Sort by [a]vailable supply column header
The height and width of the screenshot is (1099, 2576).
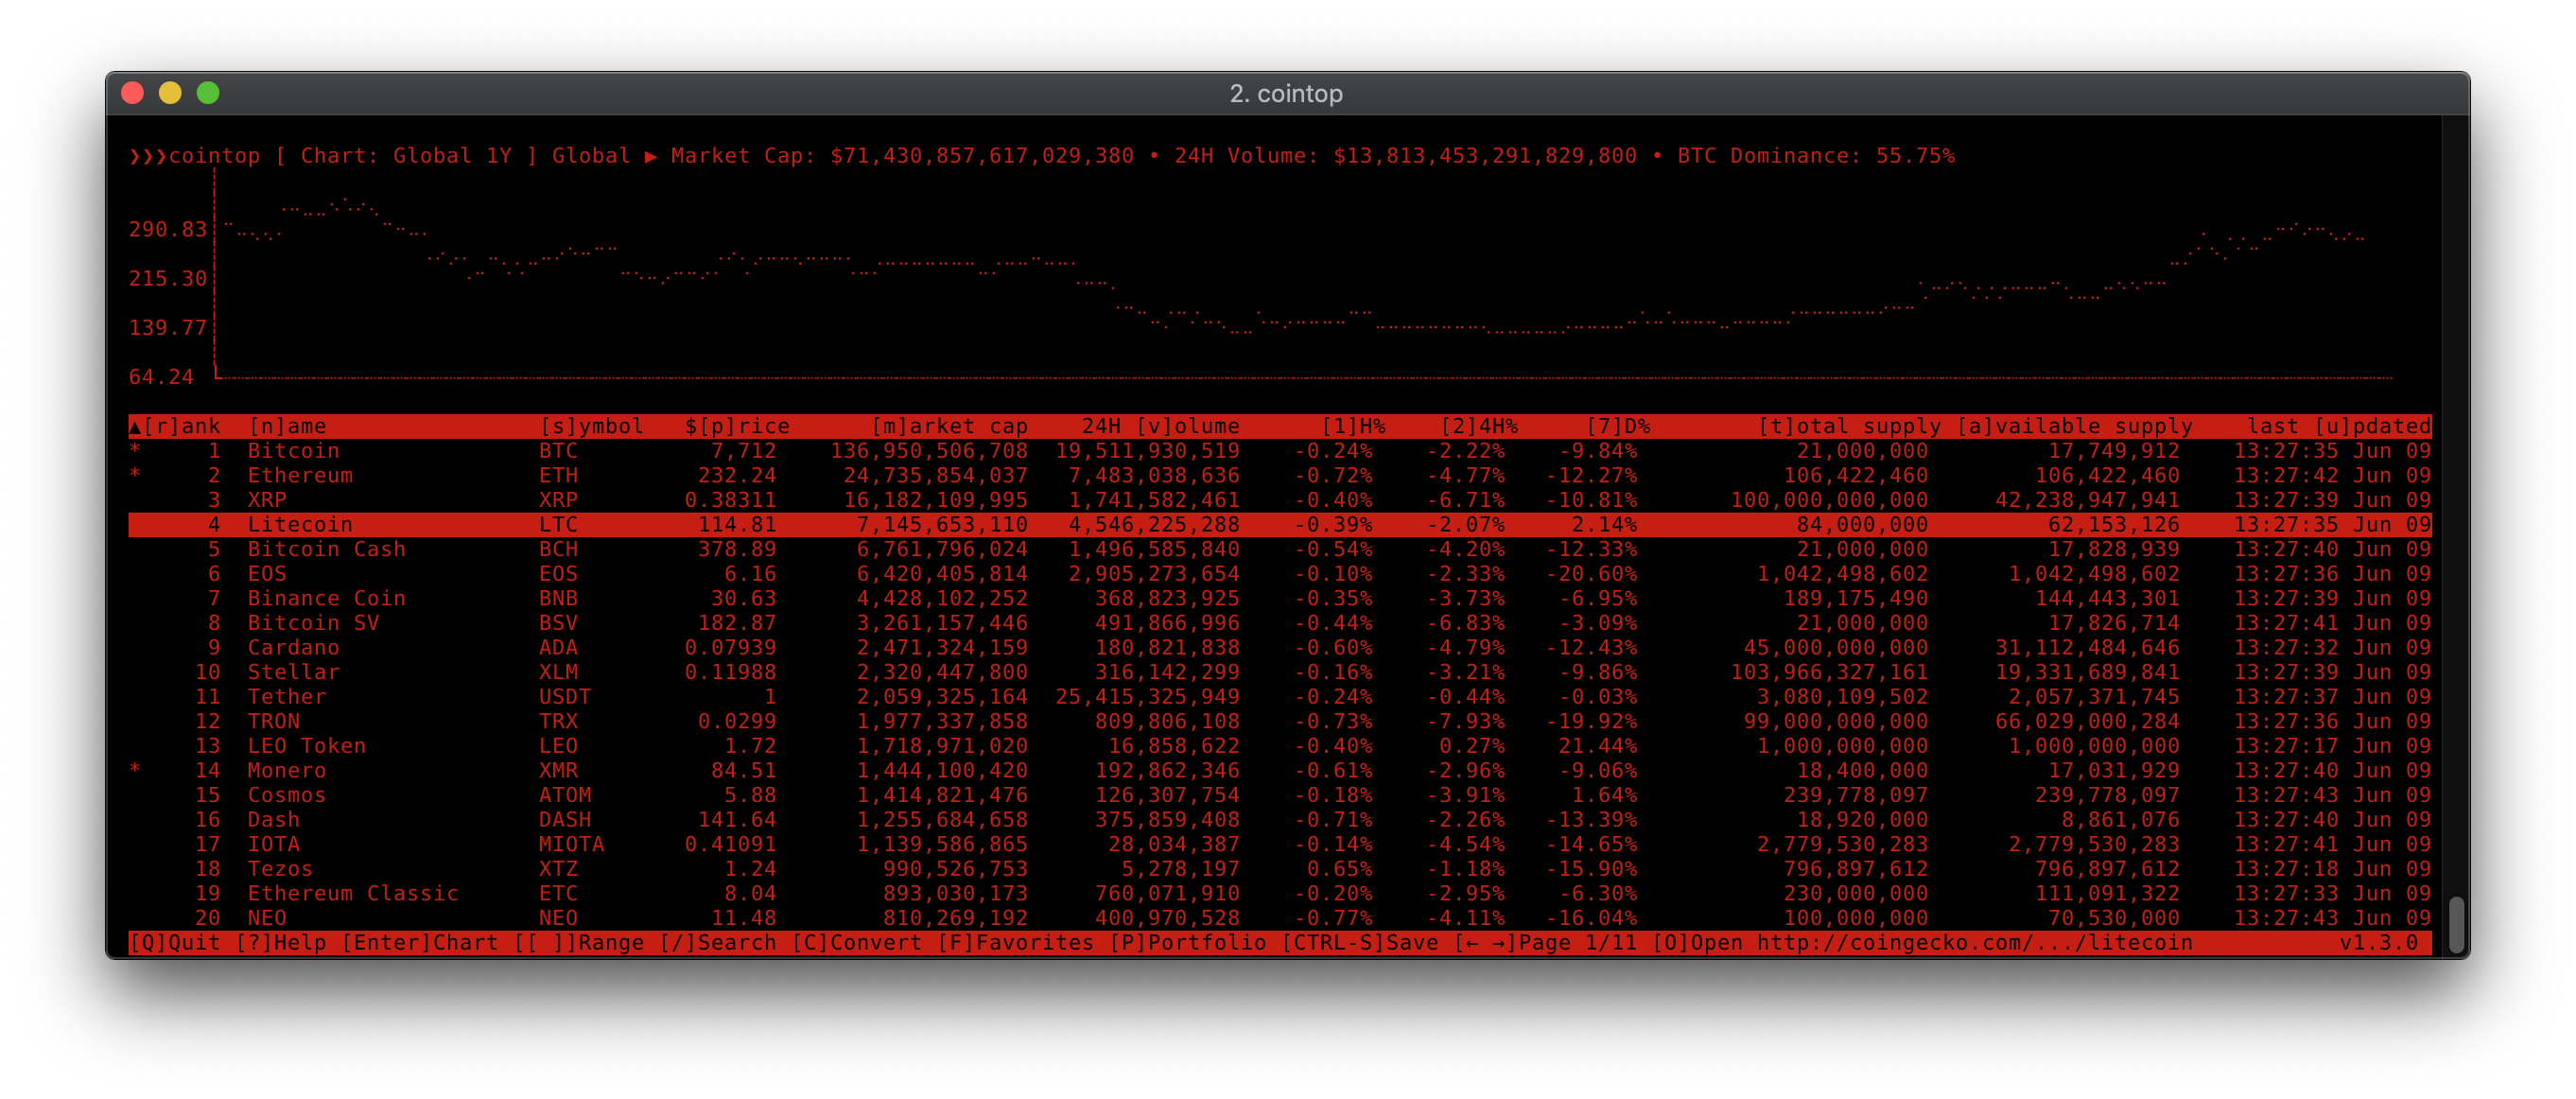2074,426
